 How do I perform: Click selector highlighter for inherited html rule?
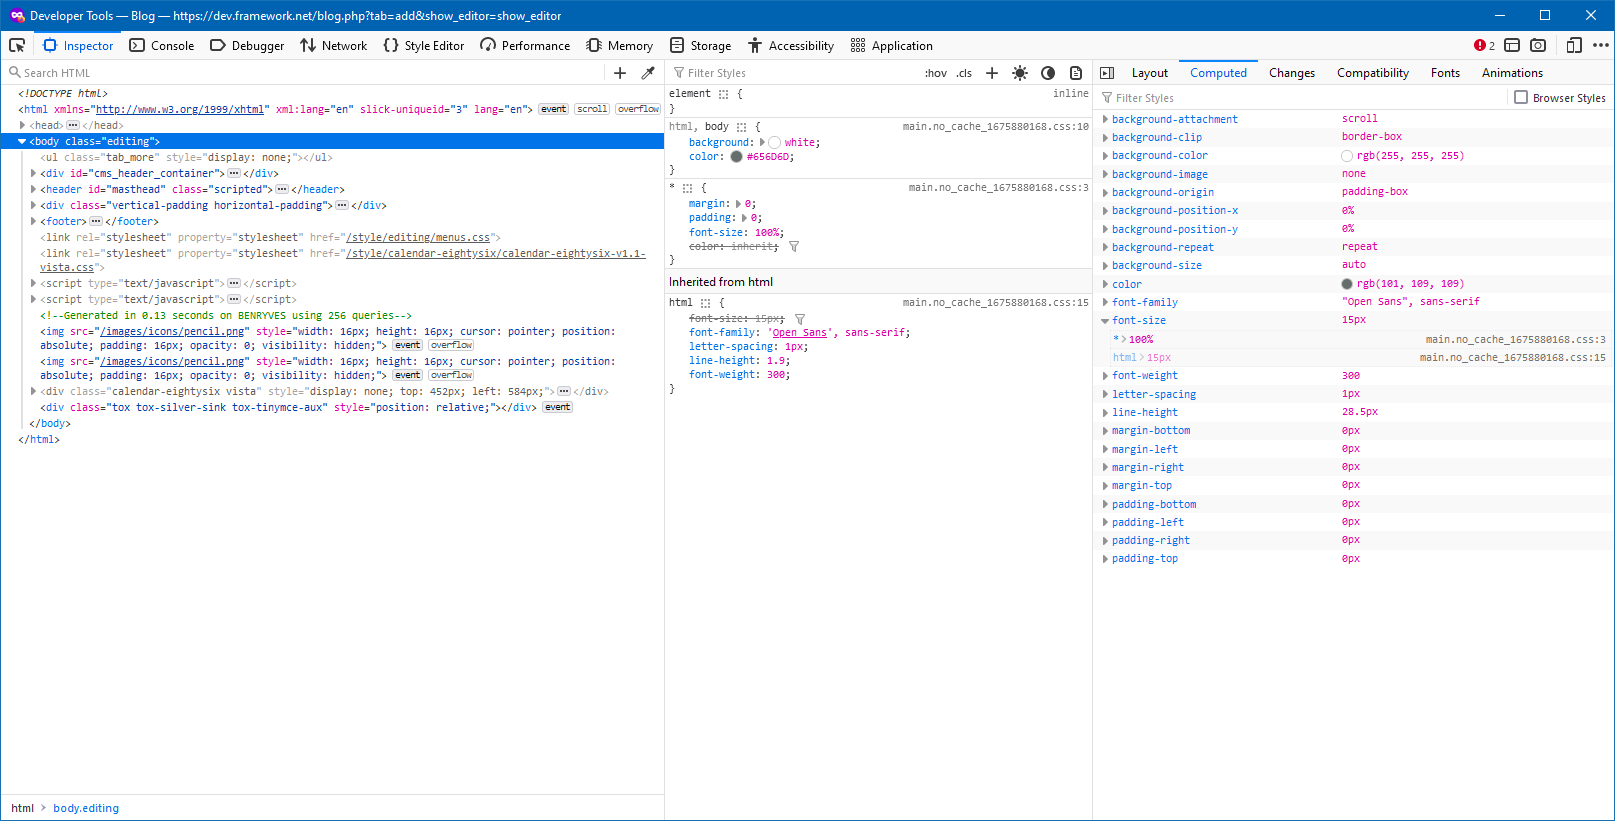coord(705,303)
